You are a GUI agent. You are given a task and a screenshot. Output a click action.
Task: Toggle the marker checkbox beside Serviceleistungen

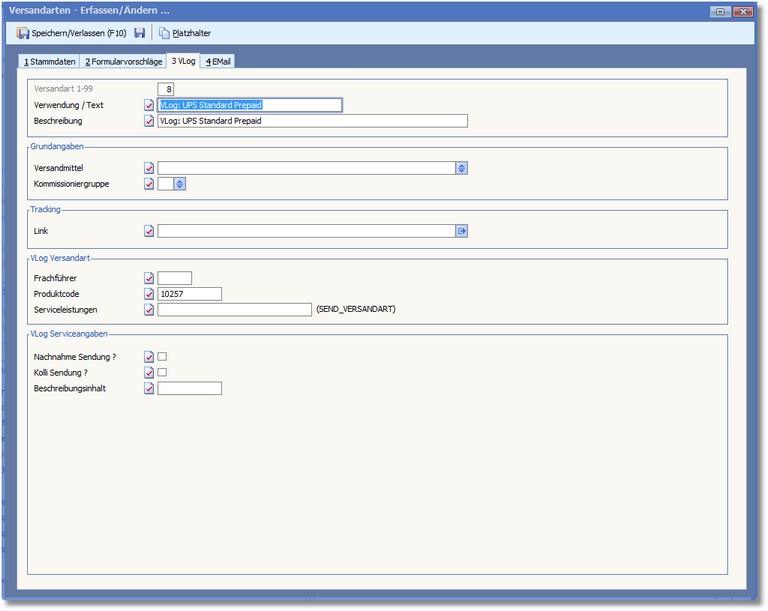(x=149, y=310)
